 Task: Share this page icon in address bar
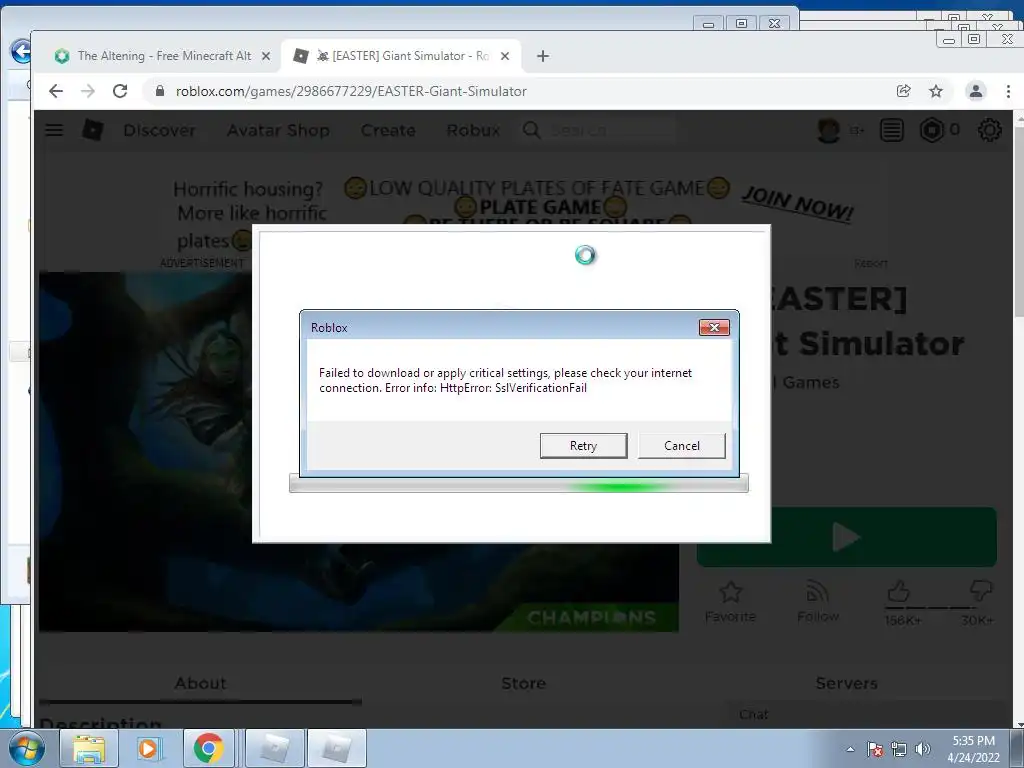tap(904, 91)
